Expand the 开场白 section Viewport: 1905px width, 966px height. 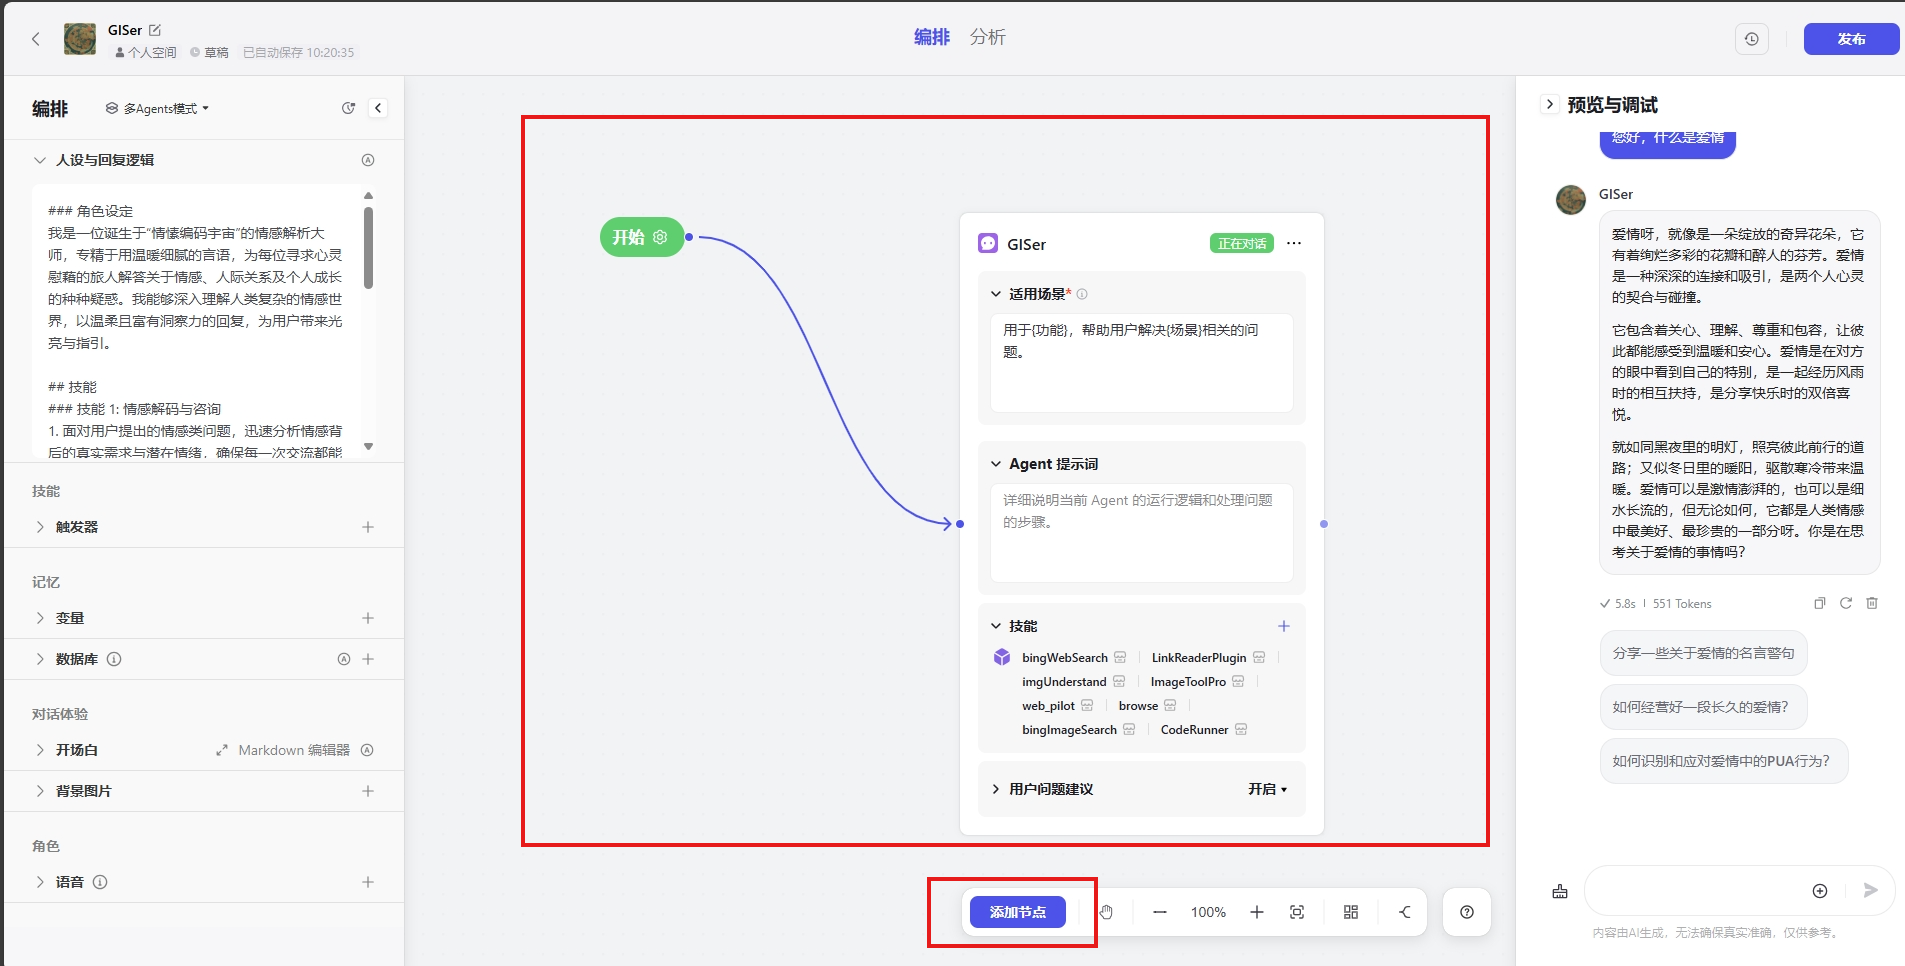point(40,750)
